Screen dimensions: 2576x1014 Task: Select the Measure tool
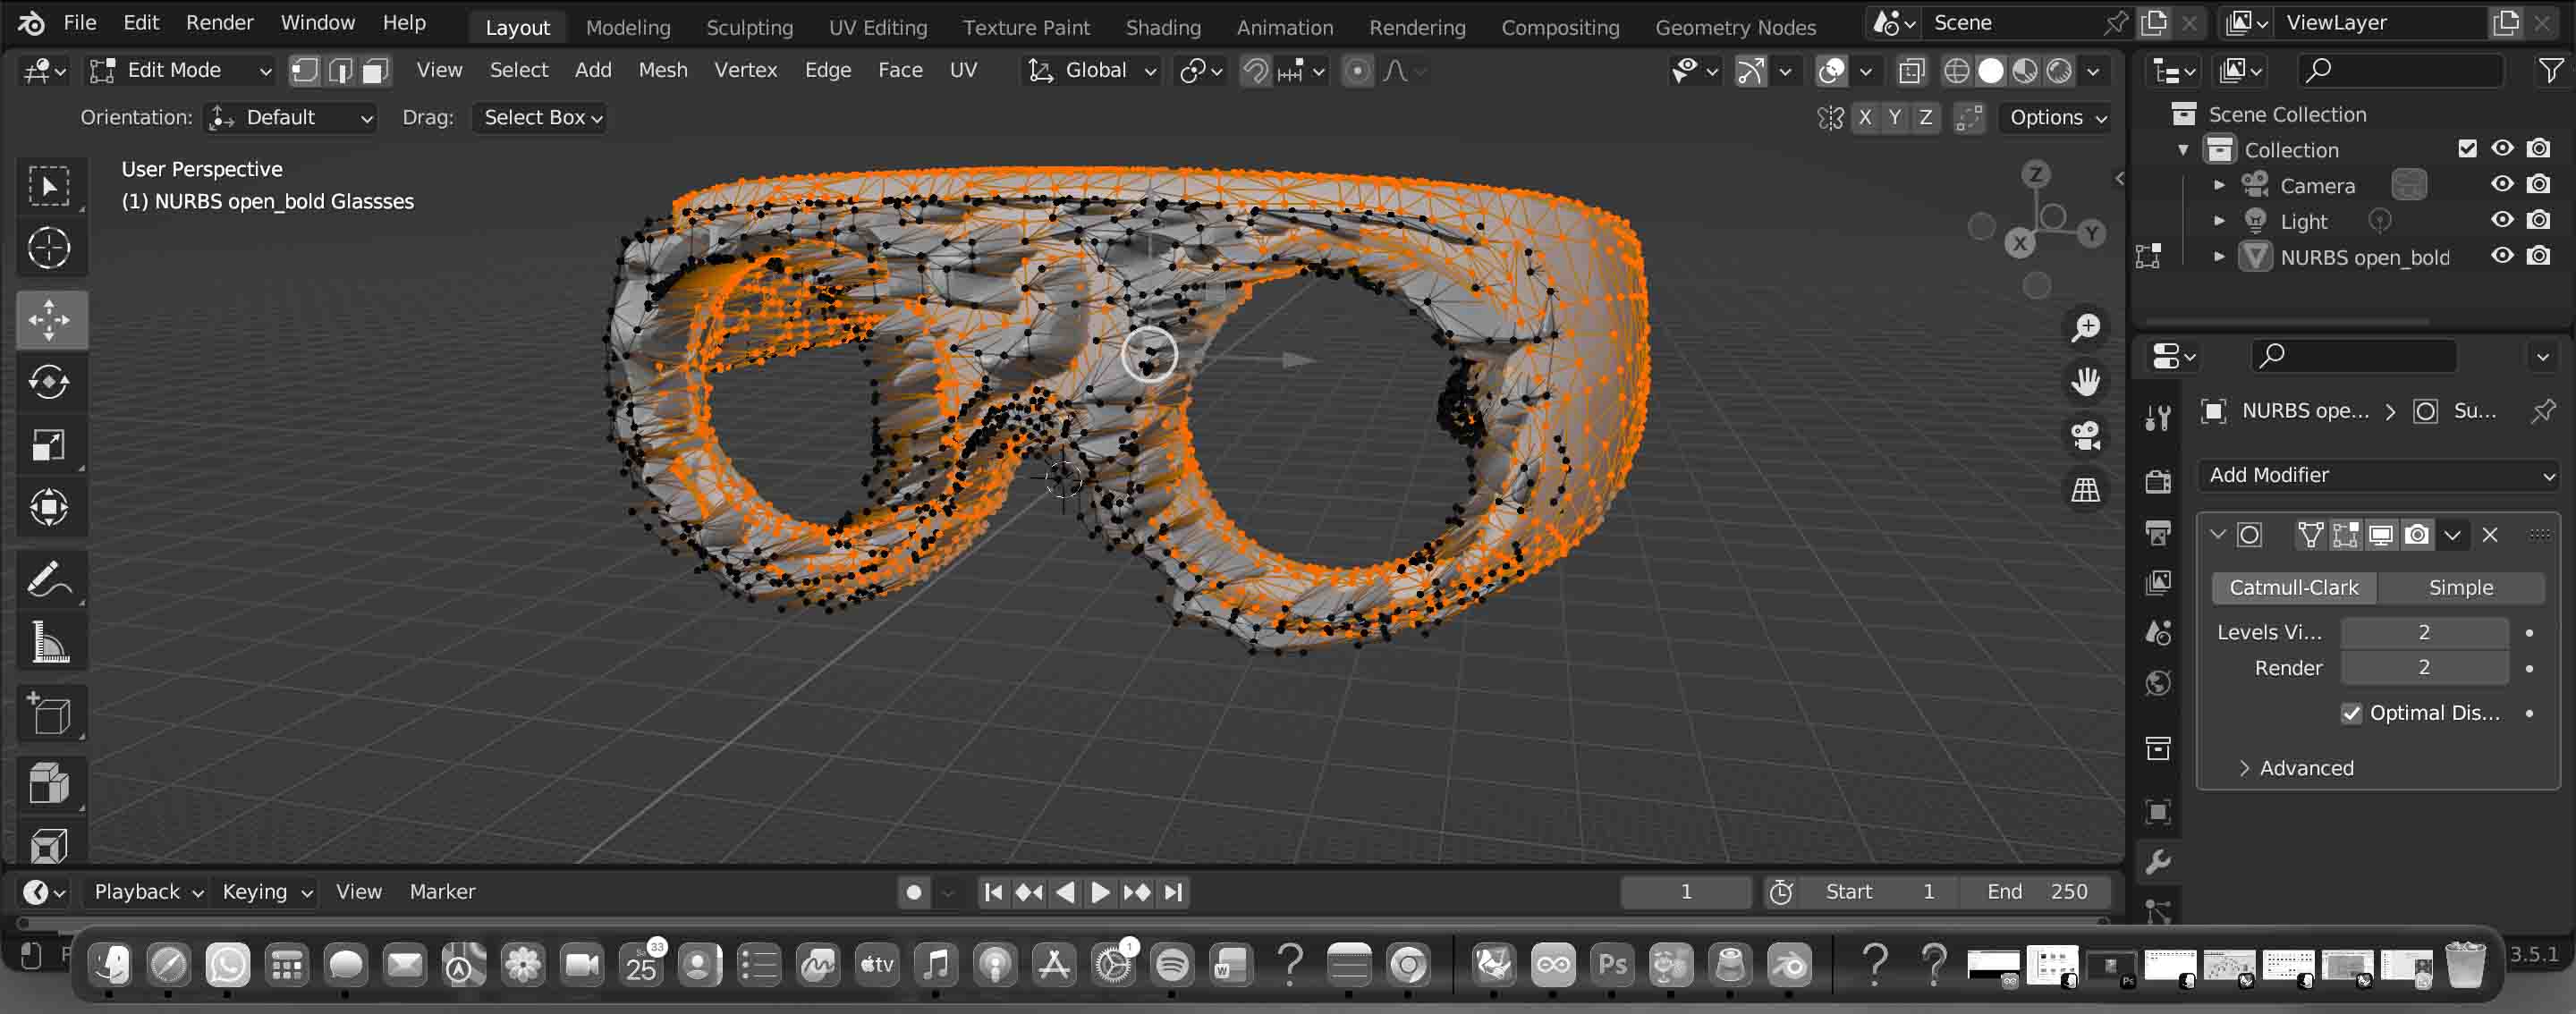[x=50, y=643]
